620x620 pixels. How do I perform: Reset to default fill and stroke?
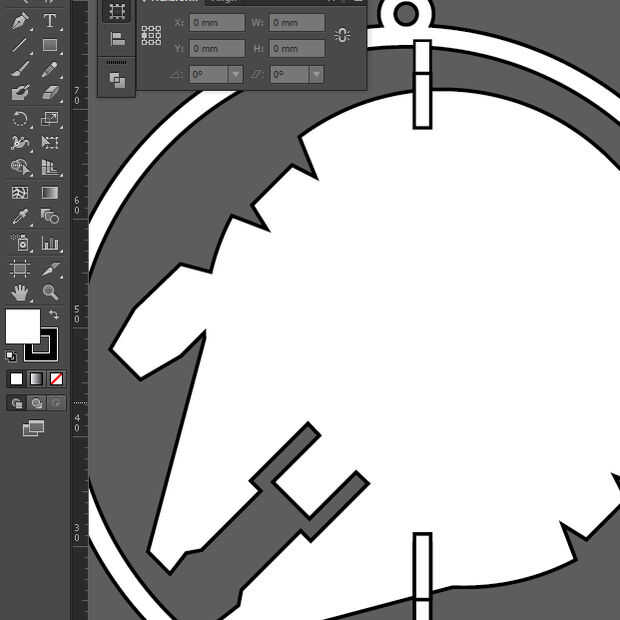pos(11,356)
